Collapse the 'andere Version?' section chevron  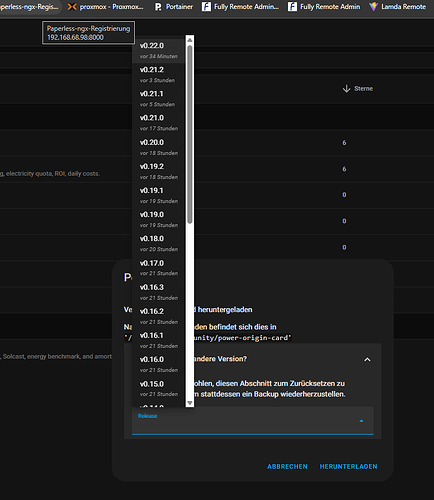(367, 359)
